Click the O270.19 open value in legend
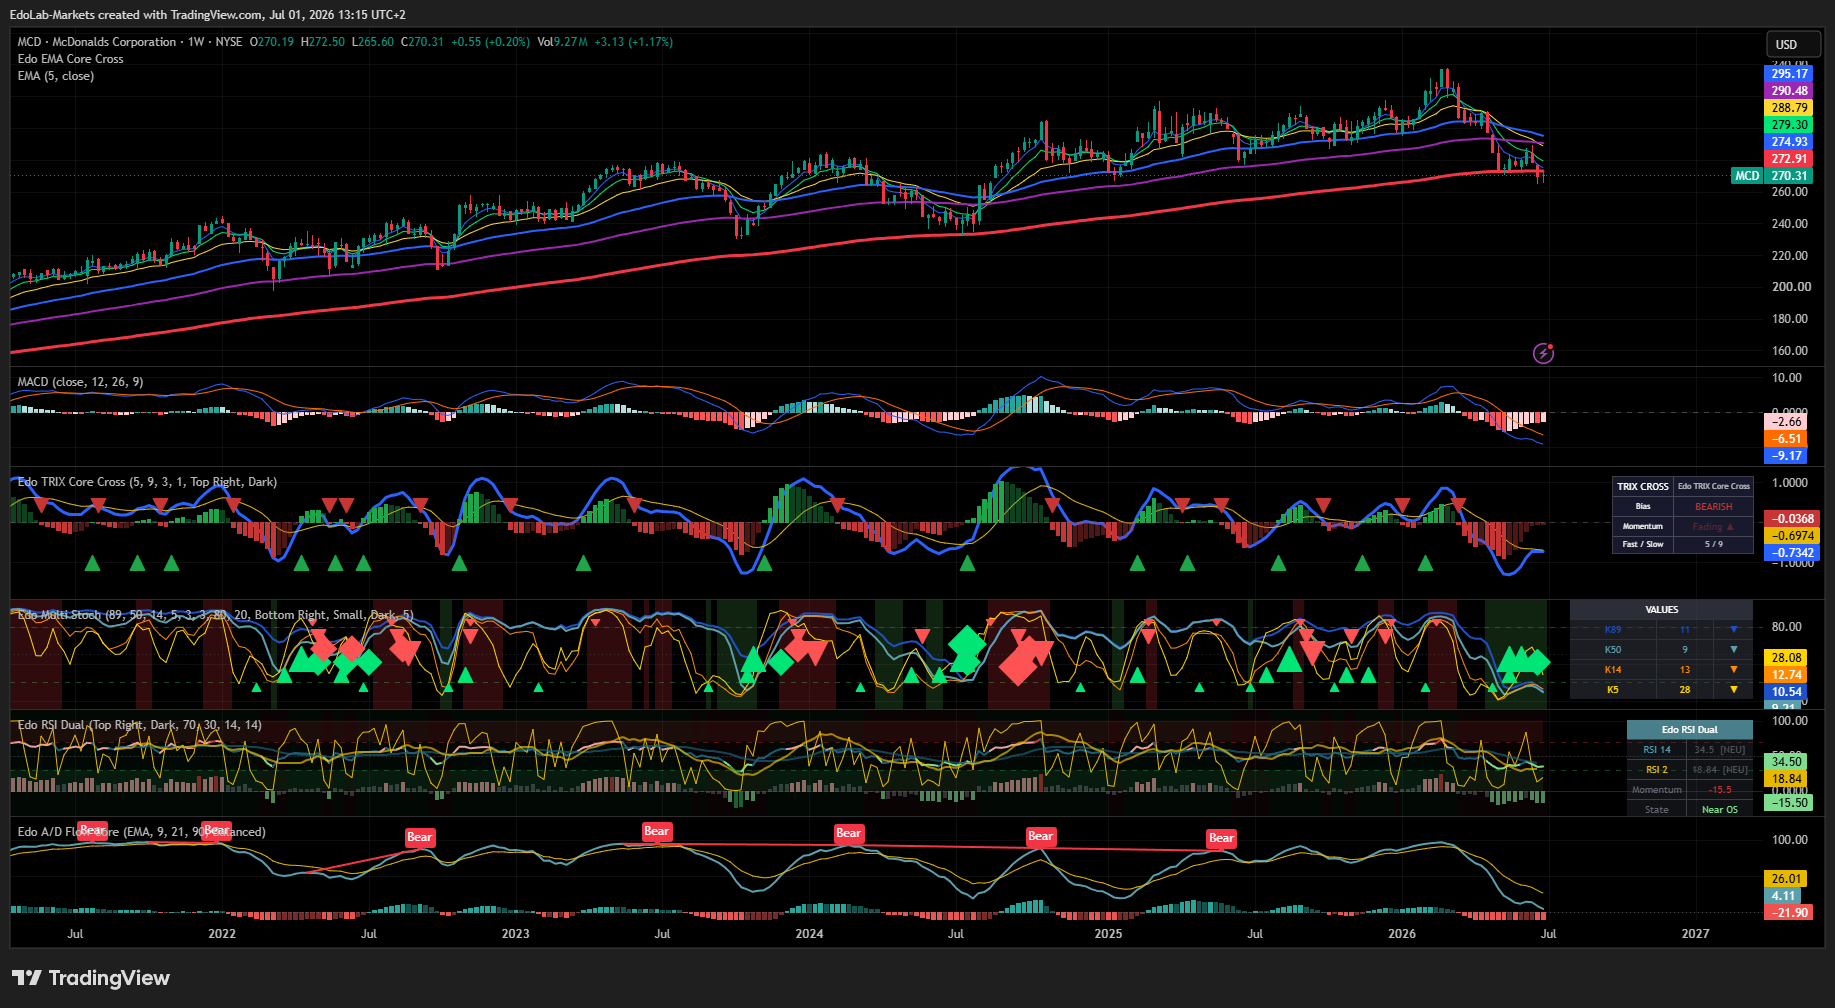 (x=272, y=42)
